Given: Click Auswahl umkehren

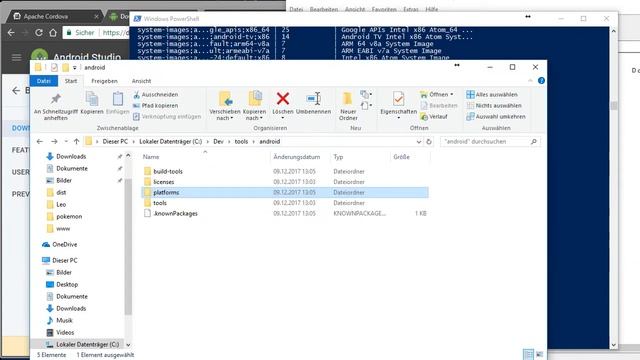Looking at the screenshot, I should pos(496,116).
